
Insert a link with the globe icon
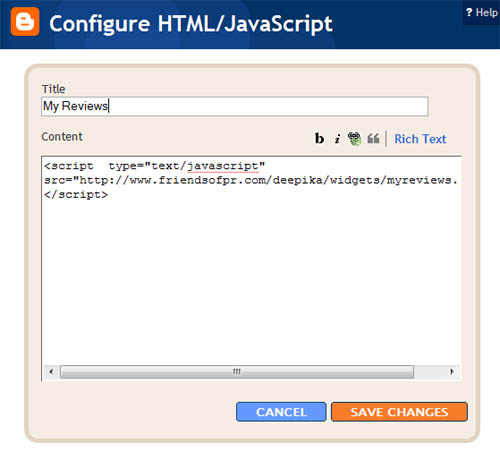(x=355, y=138)
